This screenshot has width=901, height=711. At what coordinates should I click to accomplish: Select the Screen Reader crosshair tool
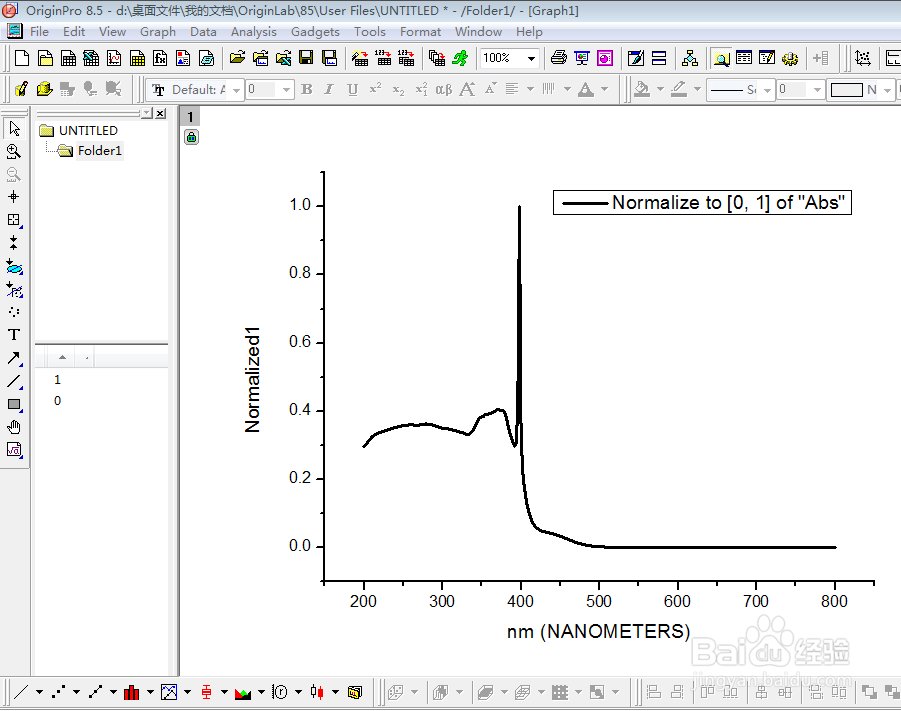coord(14,197)
